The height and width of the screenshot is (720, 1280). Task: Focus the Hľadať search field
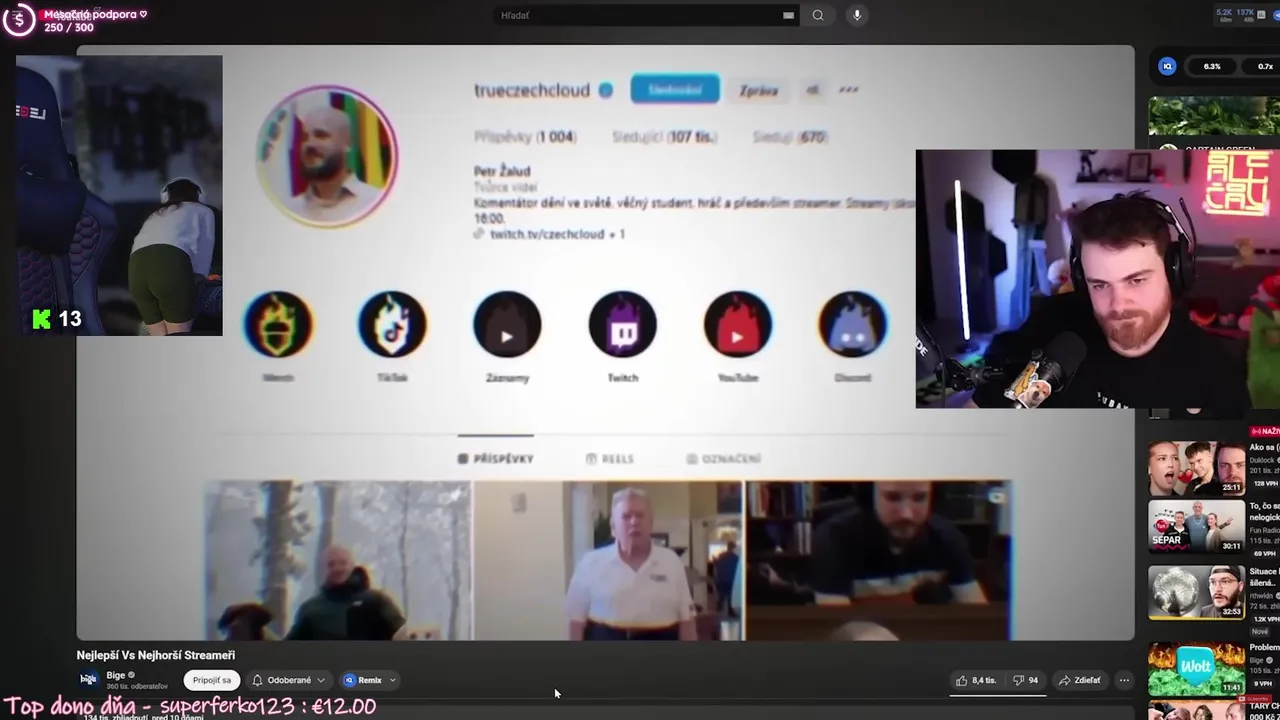coord(640,15)
